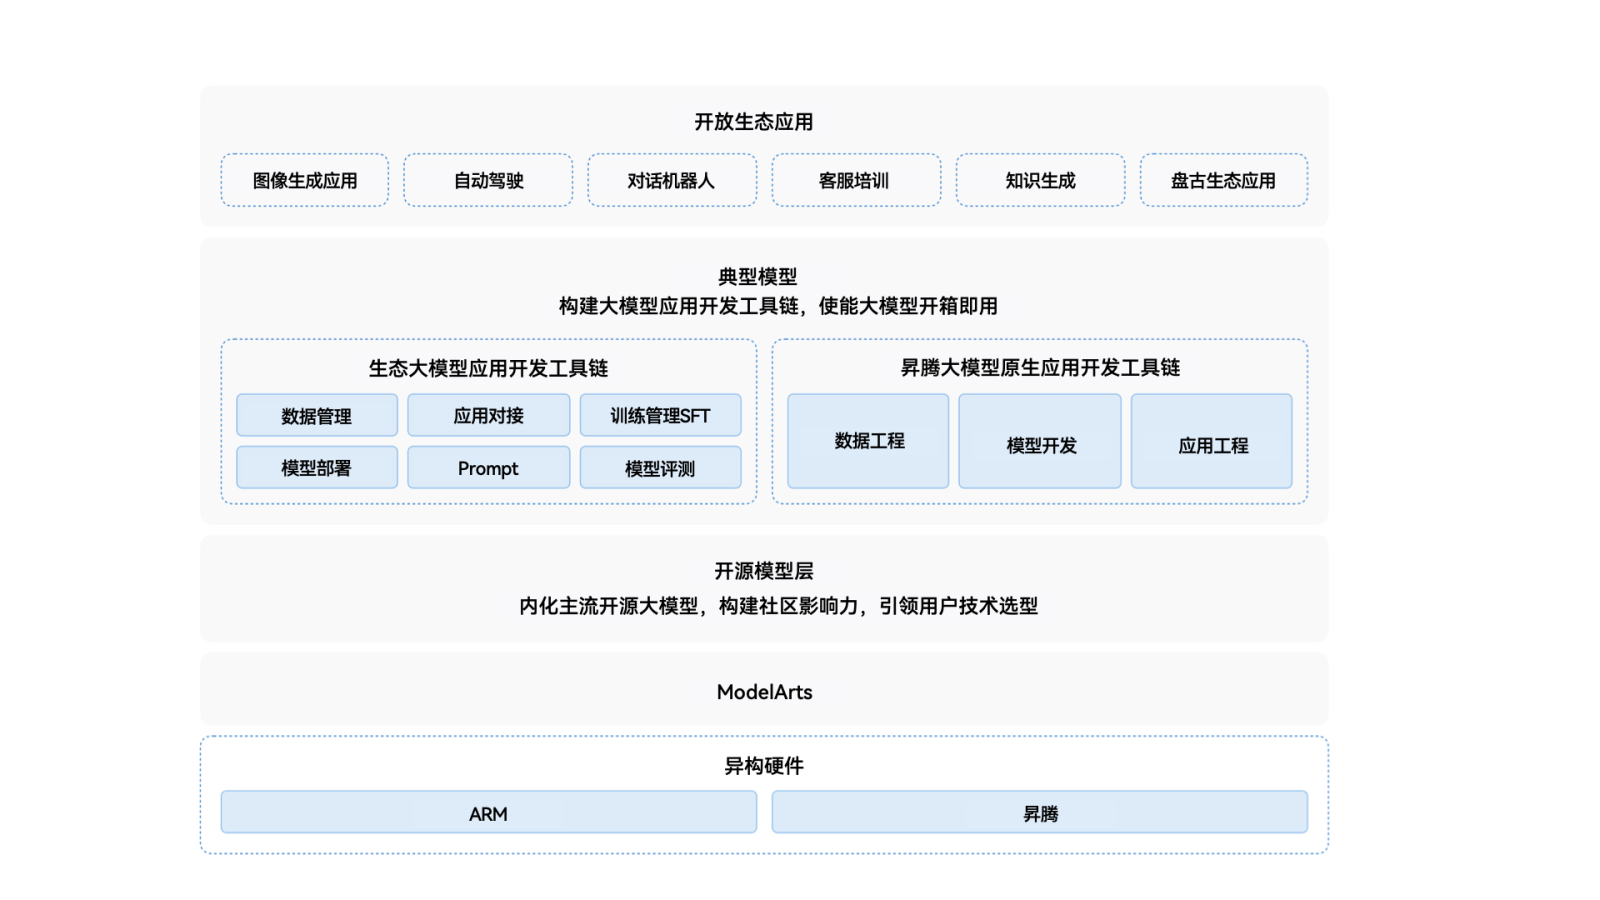Select the 模型部署 block
The height and width of the screenshot is (900, 1600).
[x=316, y=467]
